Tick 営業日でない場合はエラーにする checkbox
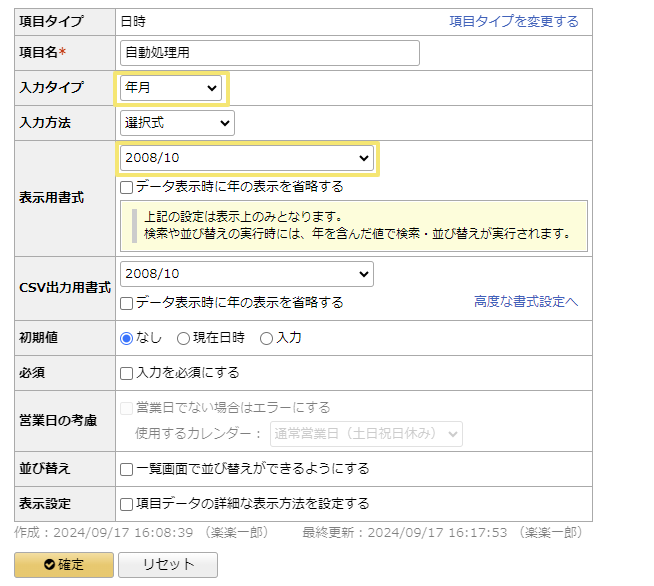Viewport: 654px width, 586px height. [x=127, y=408]
